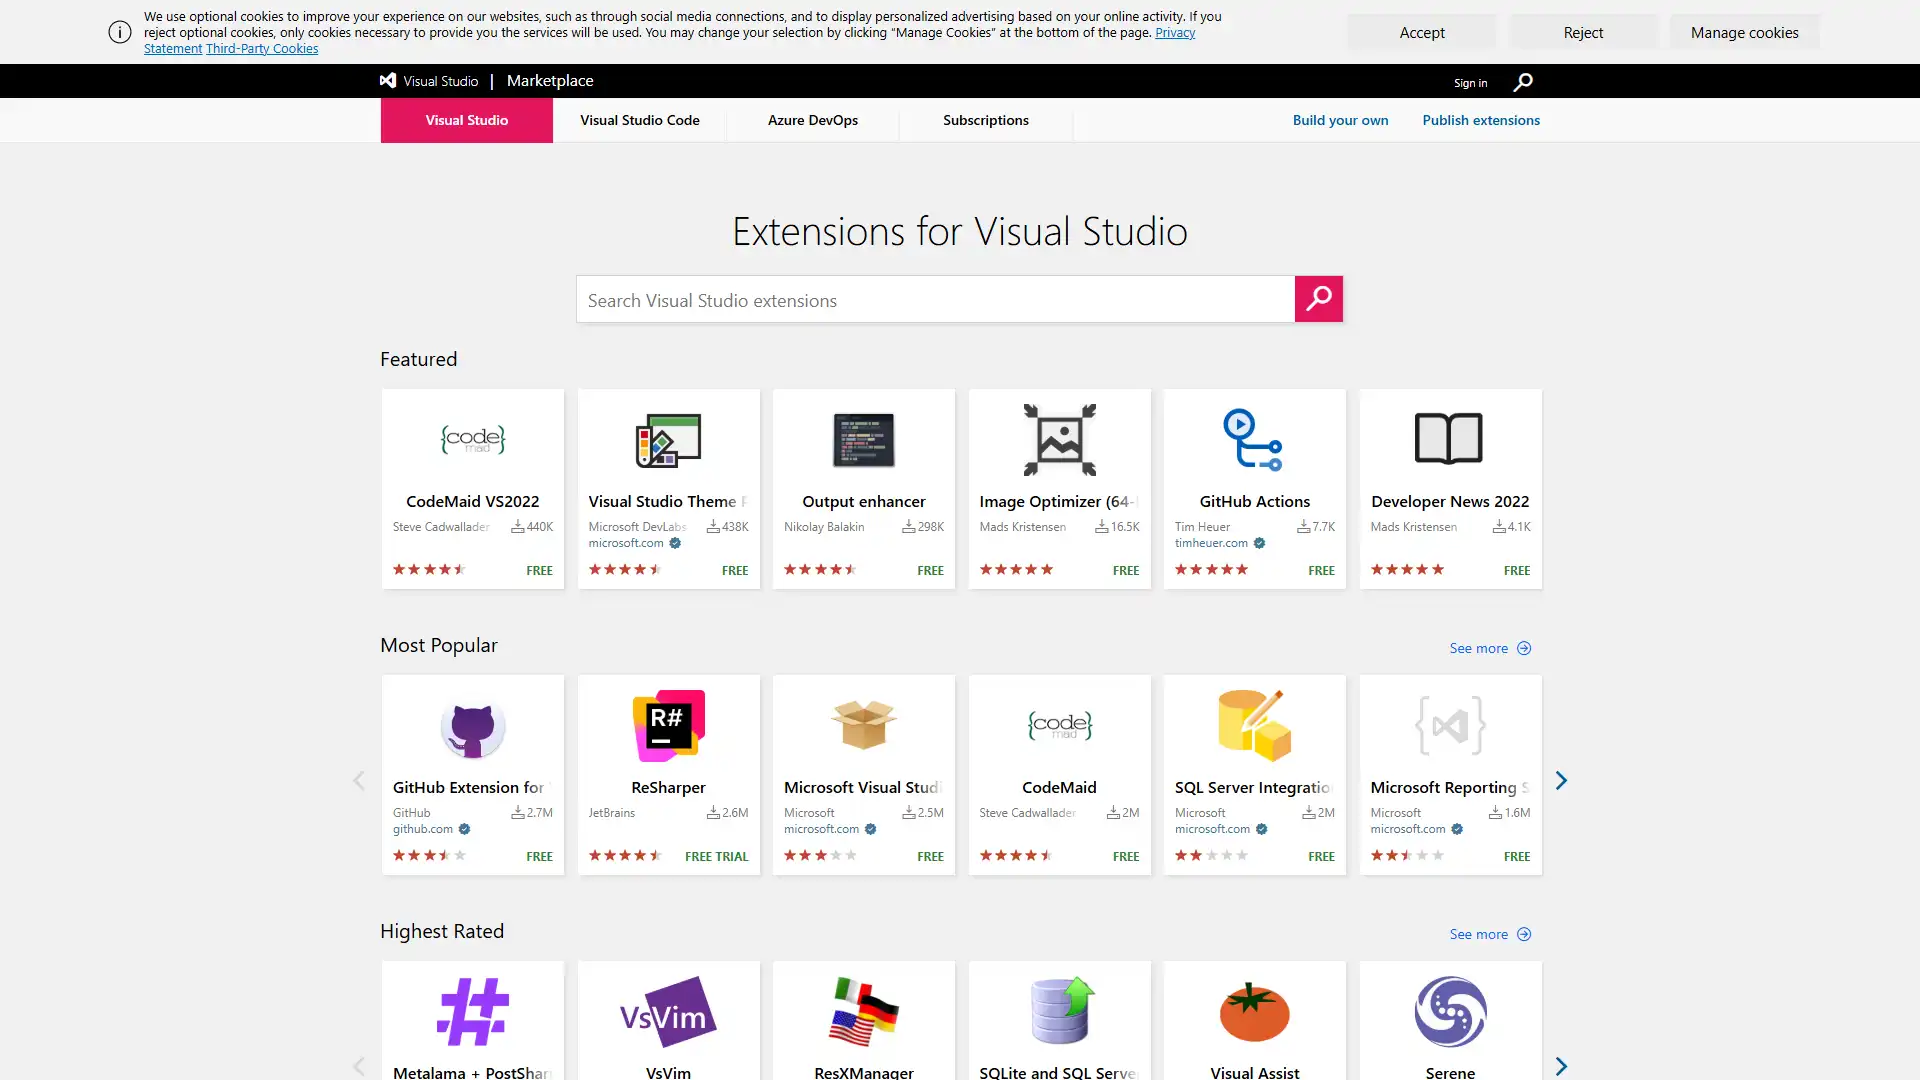Show previous Highest Rated extensions arrow

(x=359, y=1066)
